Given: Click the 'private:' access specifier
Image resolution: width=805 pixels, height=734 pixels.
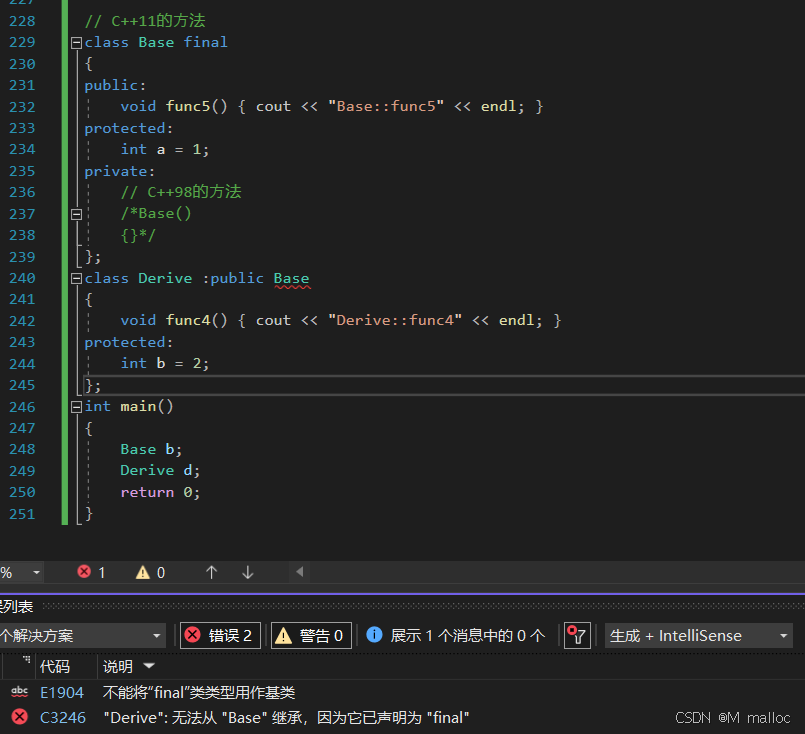Looking at the screenshot, I should pos(120,171).
